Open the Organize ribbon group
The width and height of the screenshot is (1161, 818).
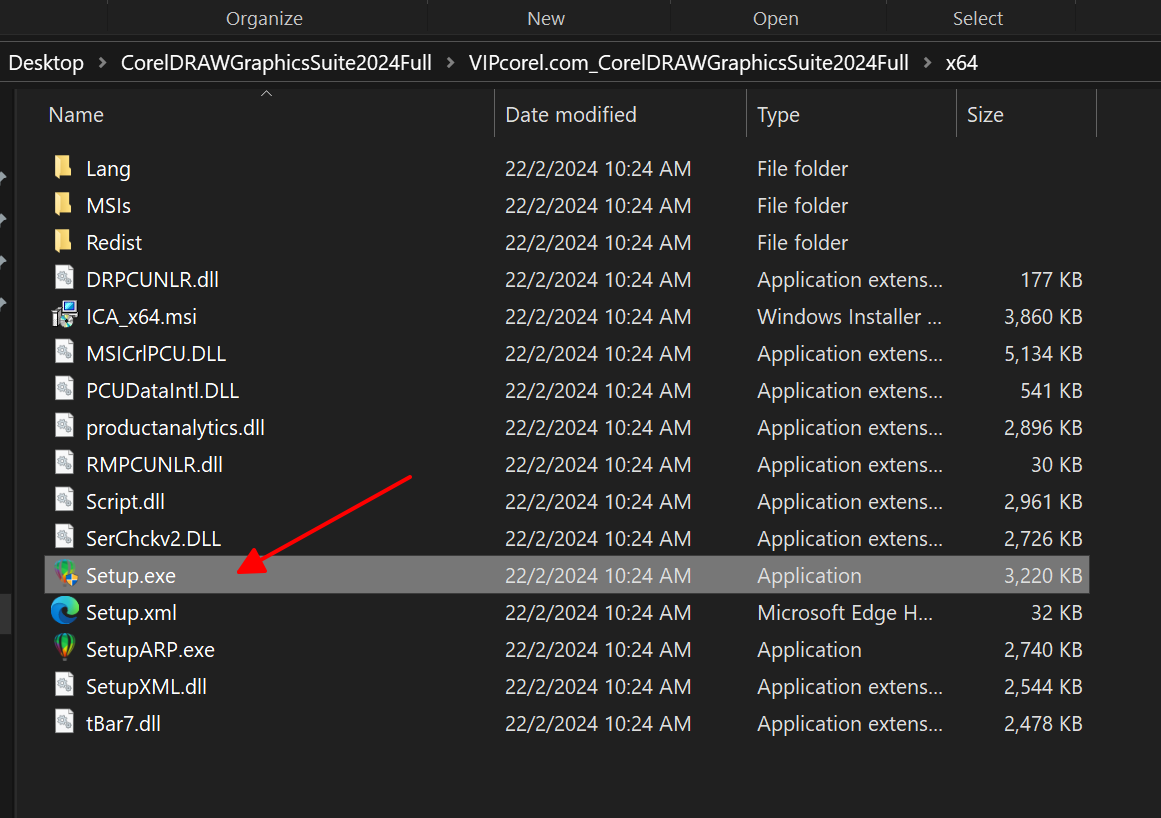click(264, 19)
